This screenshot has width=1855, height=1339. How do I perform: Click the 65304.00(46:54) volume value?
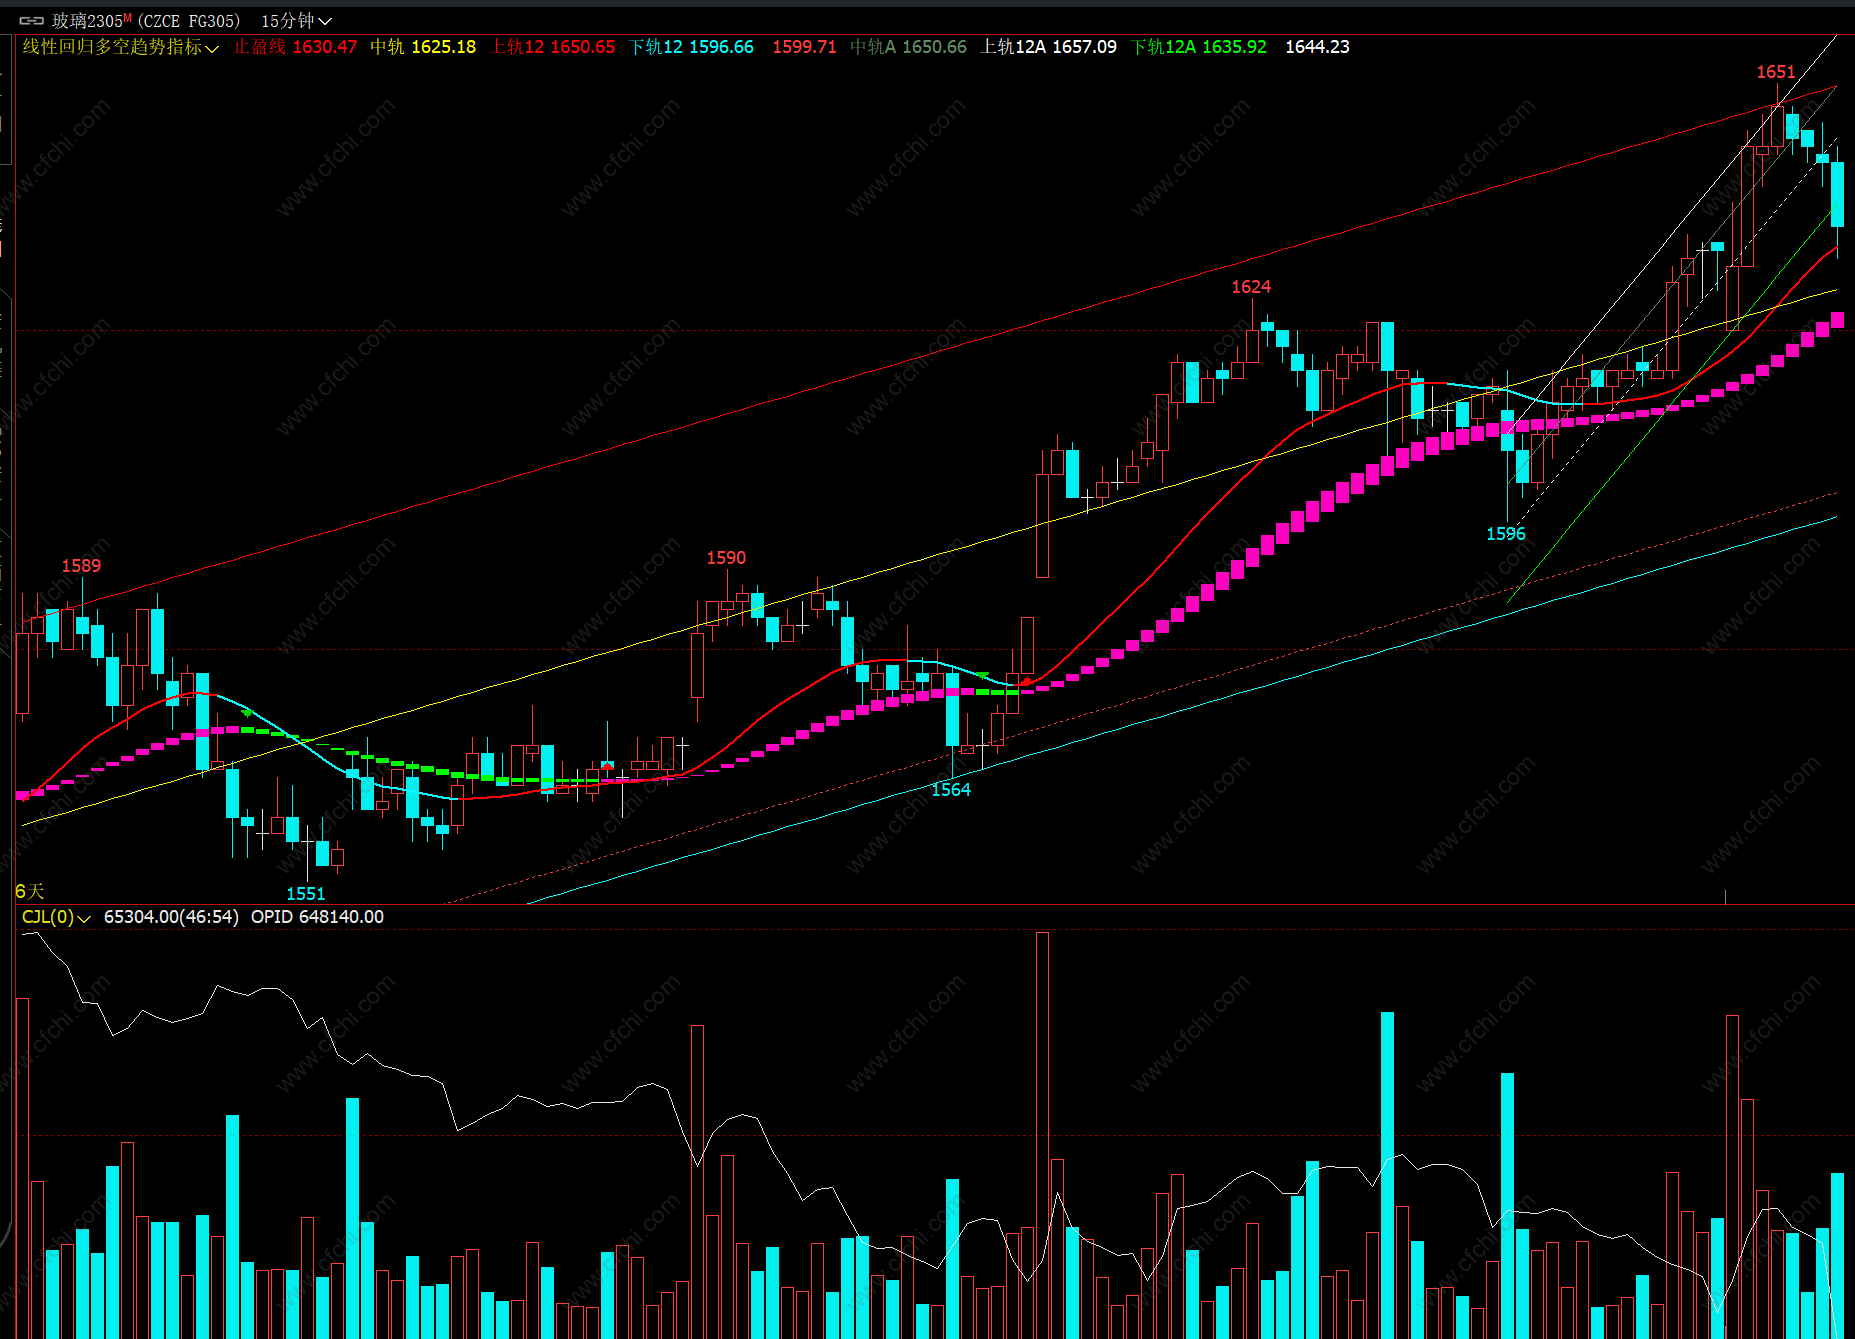pos(171,917)
